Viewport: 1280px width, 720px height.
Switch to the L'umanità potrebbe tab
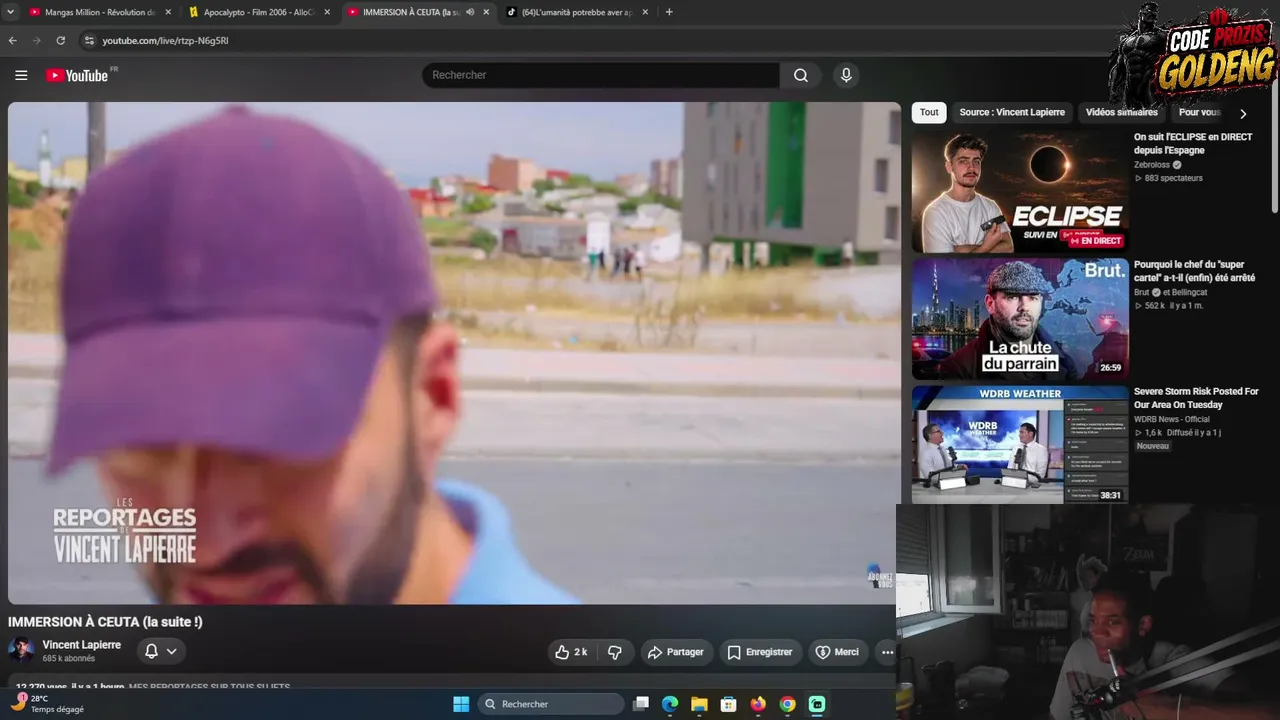click(x=577, y=12)
